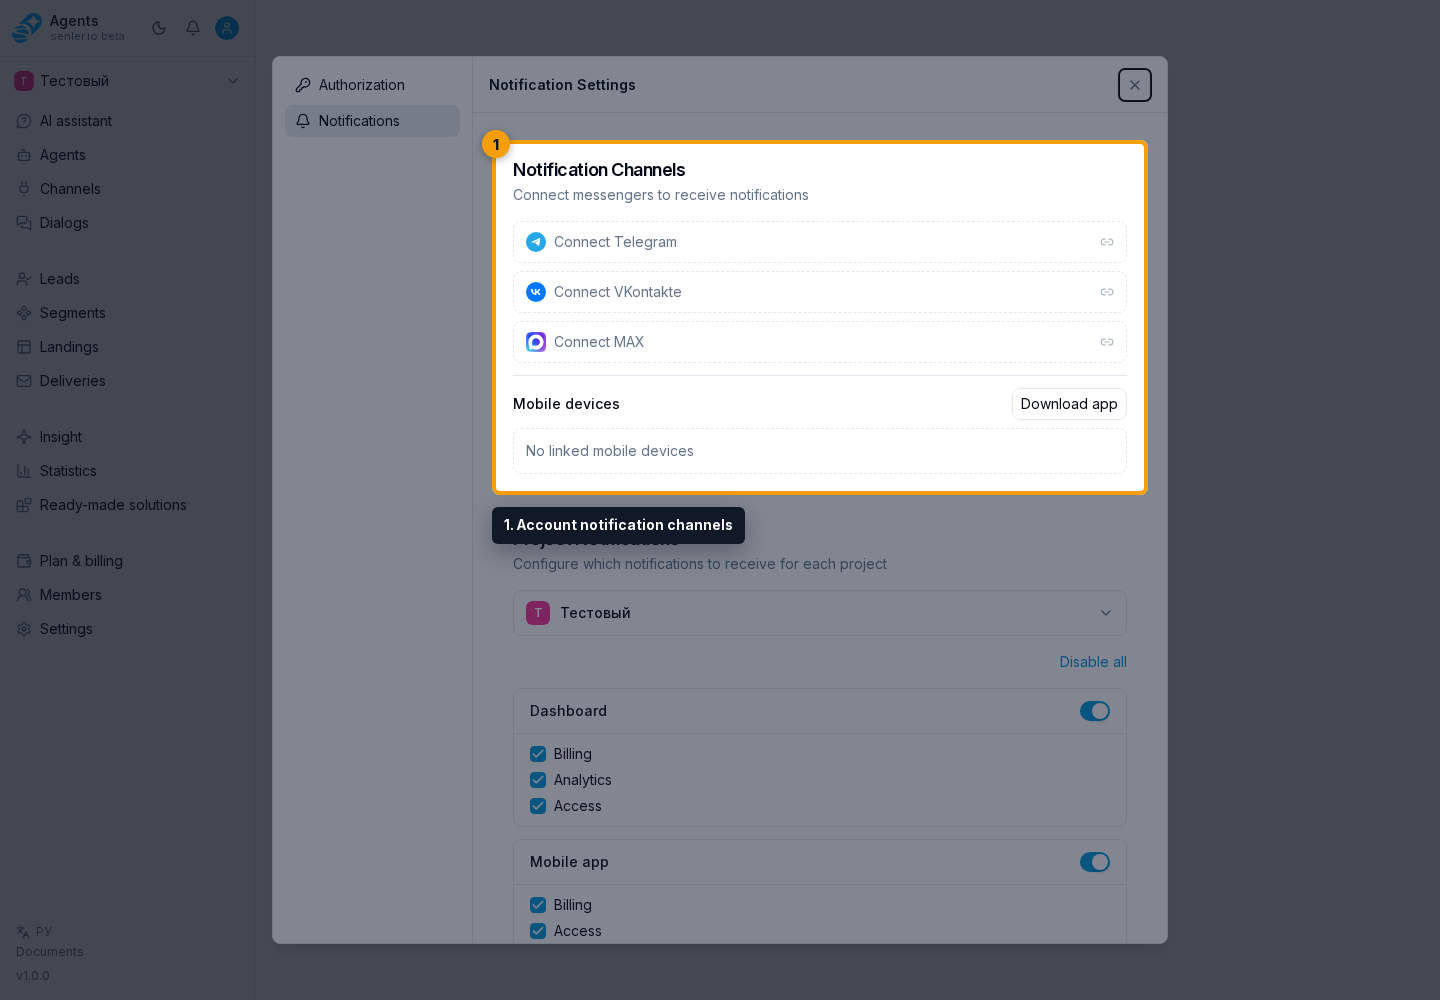Click the Disable all link
This screenshot has width=1440, height=1000.
click(x=1093, y=662)
